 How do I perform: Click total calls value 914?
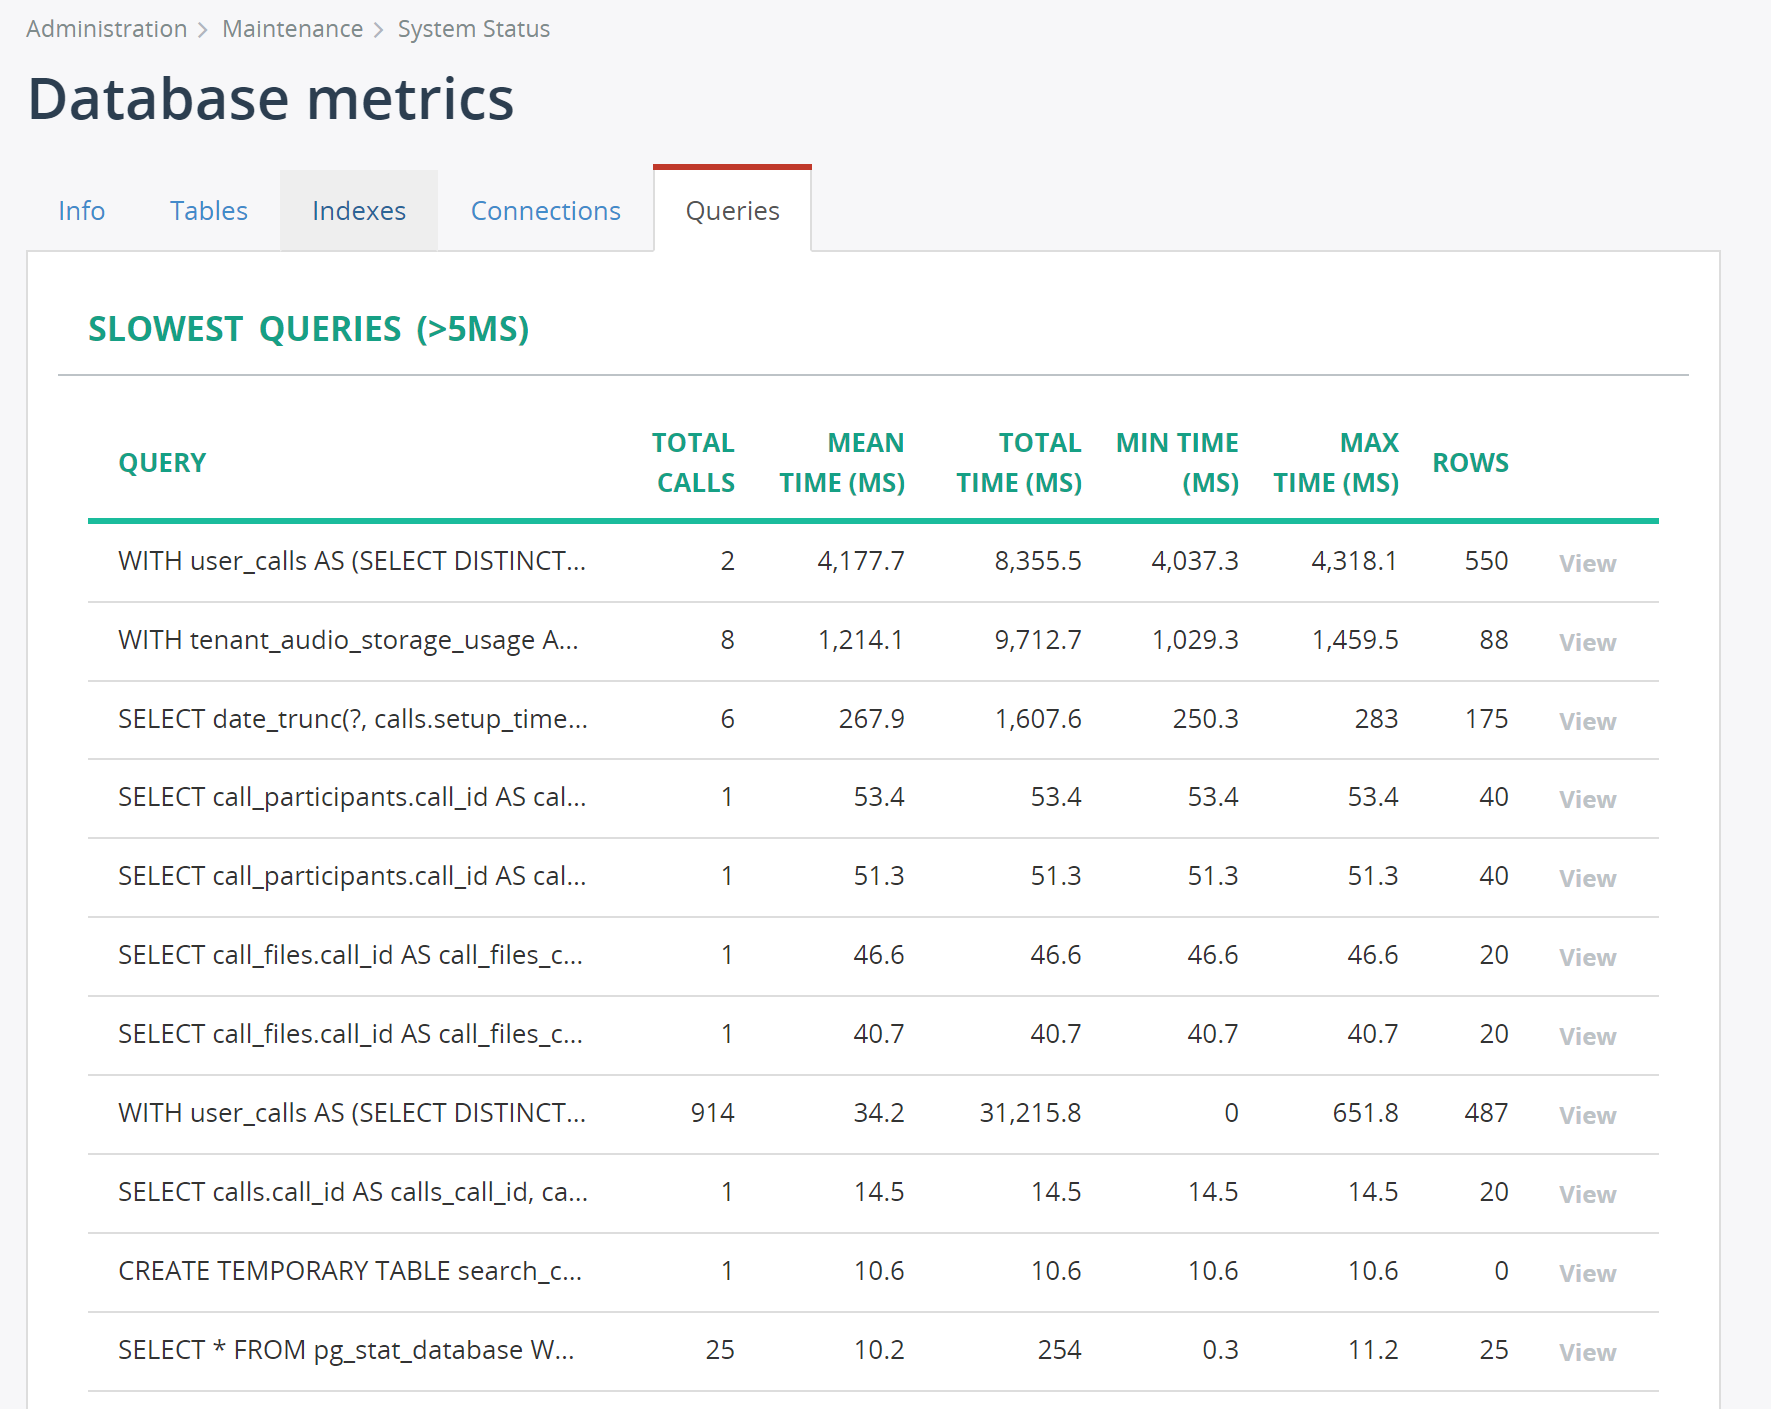(713, 1113)
